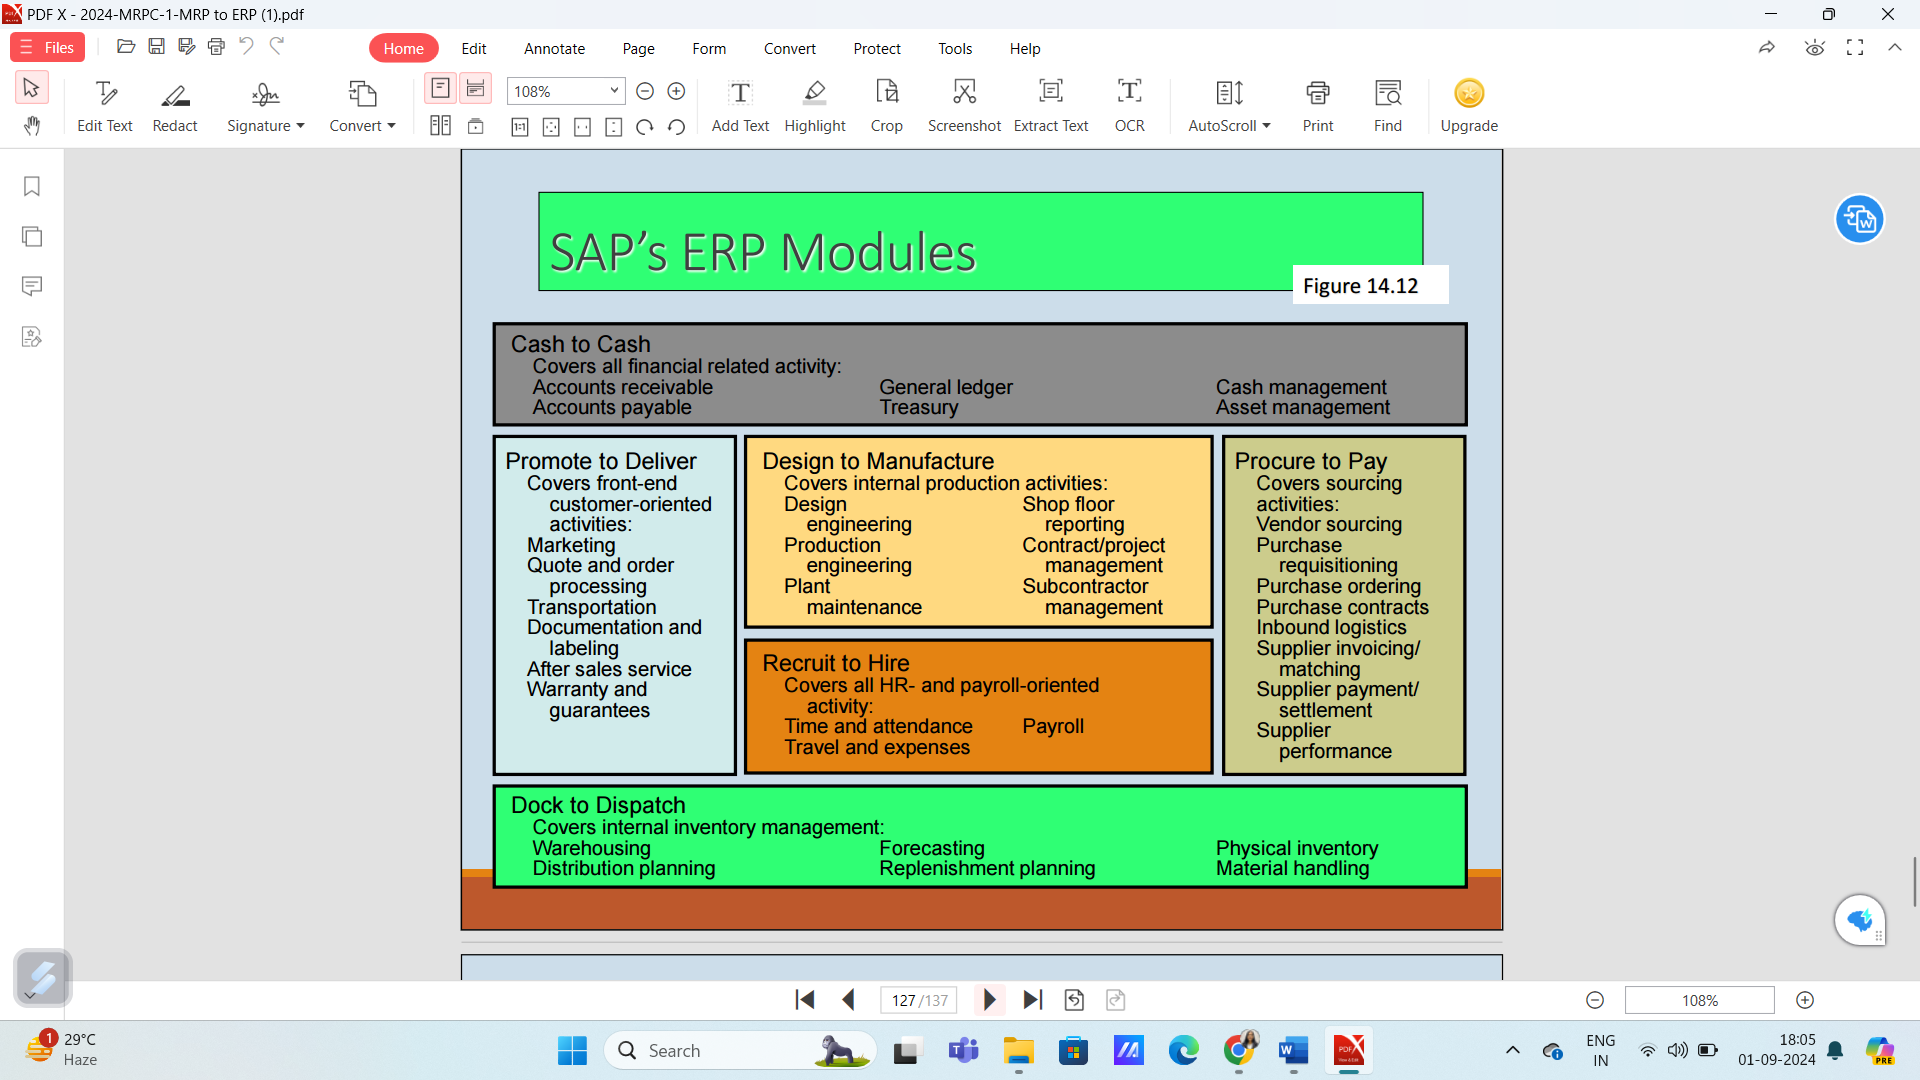Image resolution: width=1920 pixels, height=1080 pixels.
Task: Click the Crop tool
Action: pos(887,107)
